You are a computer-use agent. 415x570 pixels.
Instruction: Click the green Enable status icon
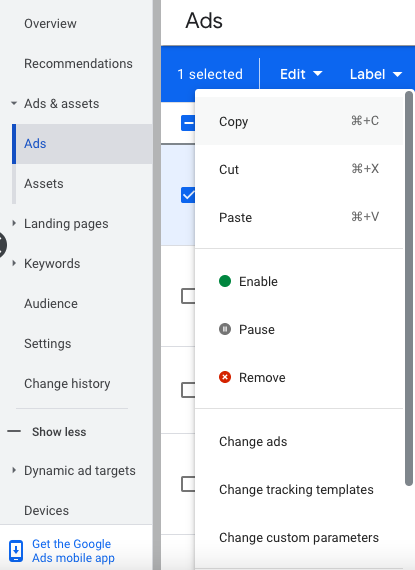coord(225,281)
